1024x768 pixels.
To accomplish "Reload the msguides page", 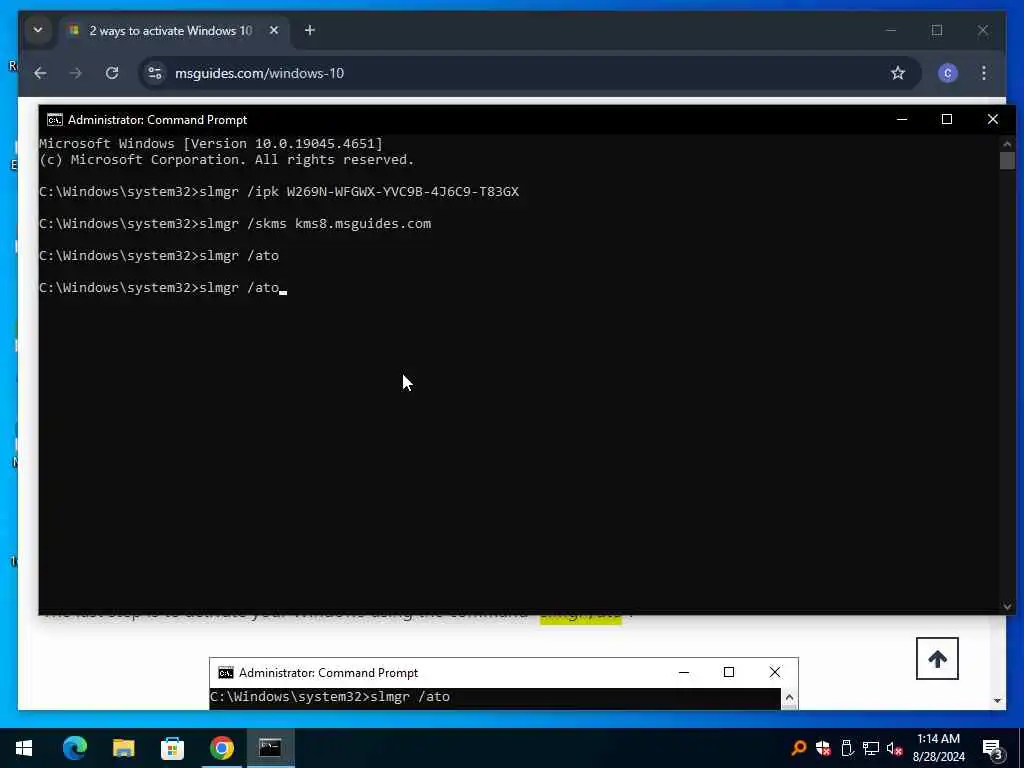I will (x=112, y=73).
